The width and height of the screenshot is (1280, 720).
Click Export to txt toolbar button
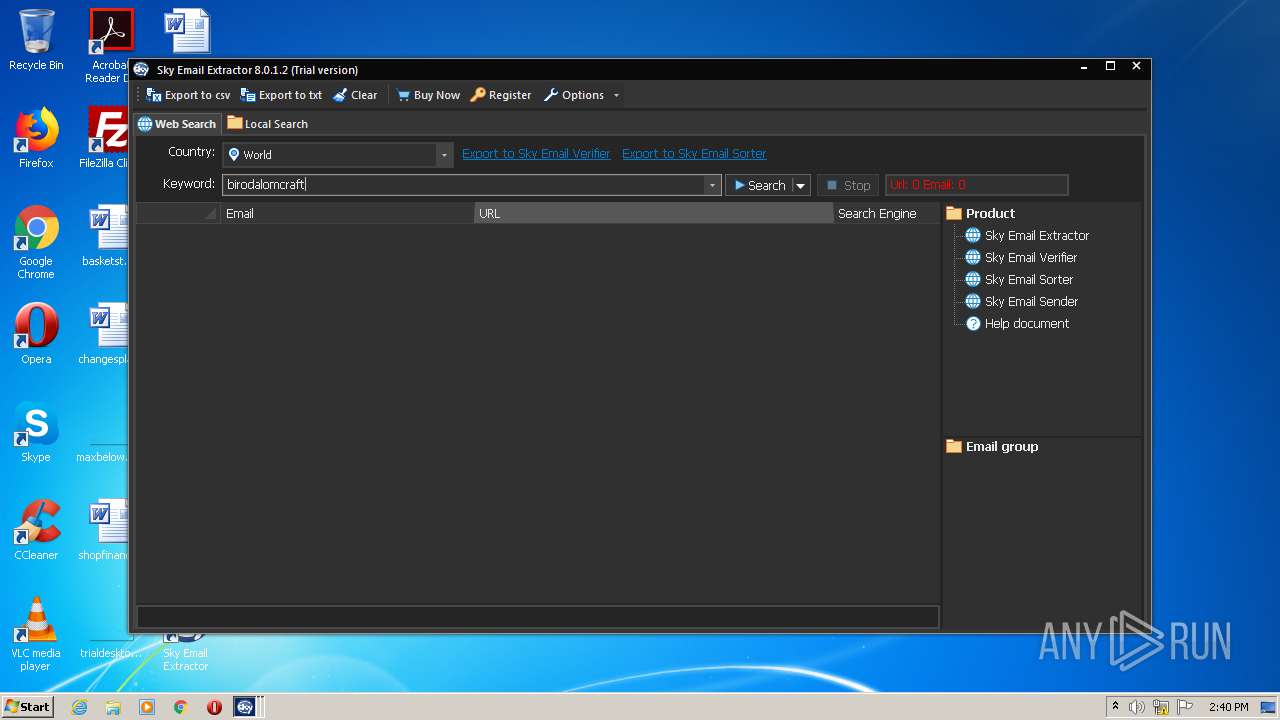[x=281, y=95]
